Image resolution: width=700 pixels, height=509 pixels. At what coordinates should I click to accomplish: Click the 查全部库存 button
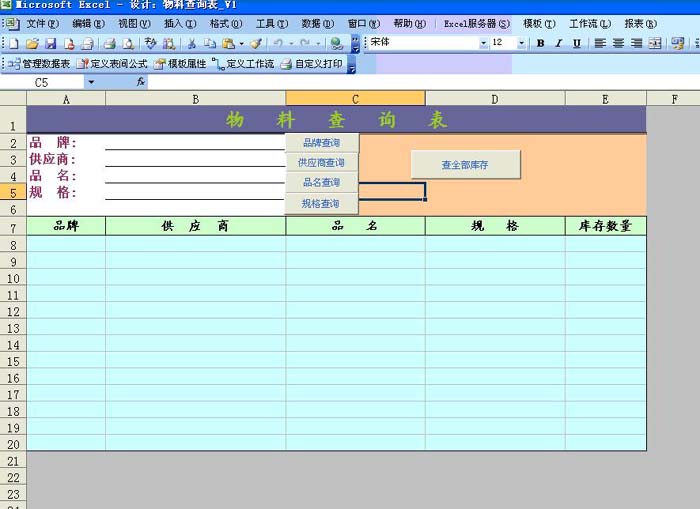465,165
